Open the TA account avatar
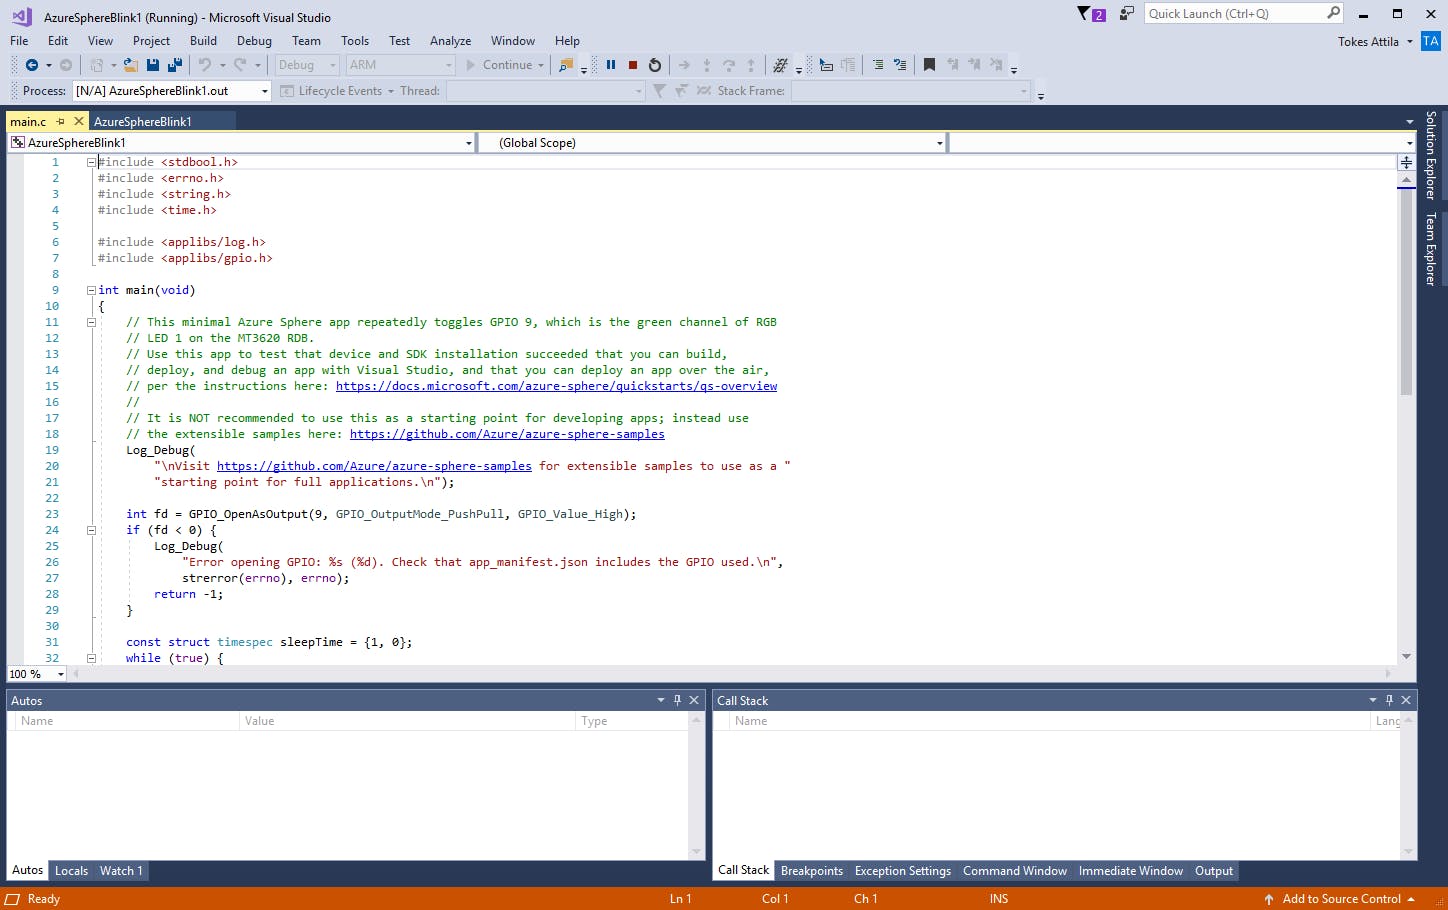Image resolution: width=1448 pixels, height=910 pixels. (x=1431, y=41)
